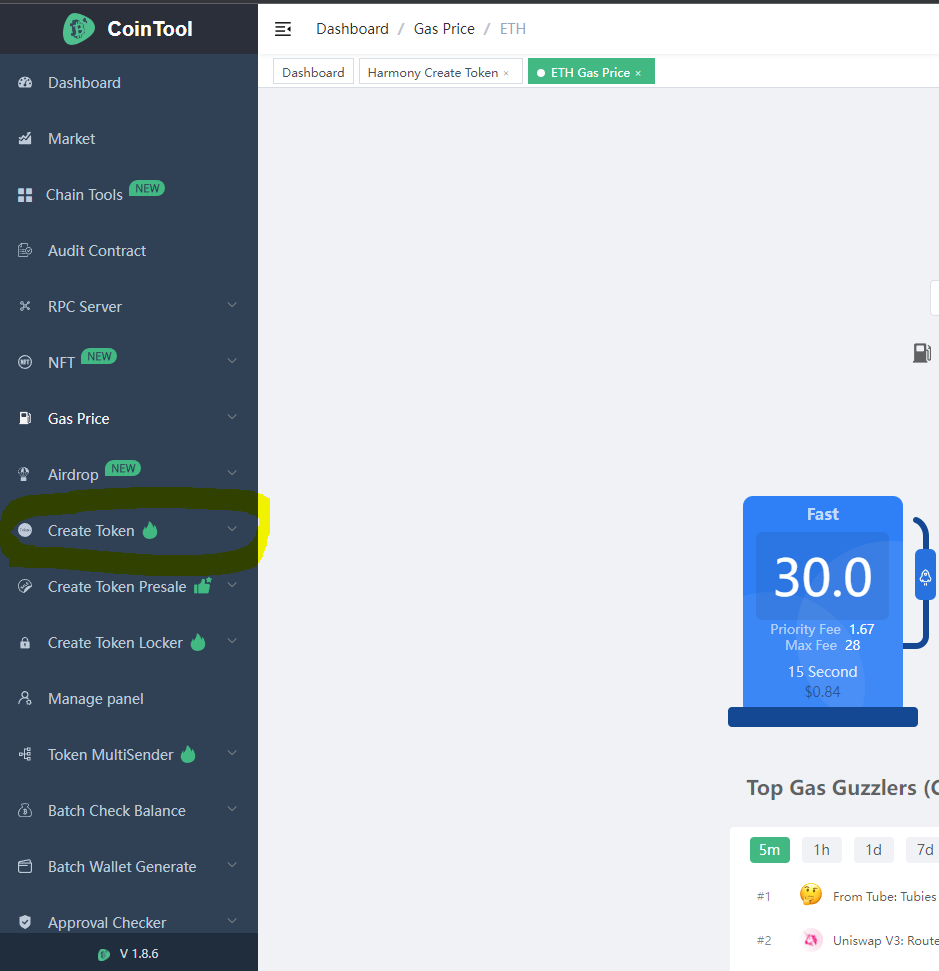
Task: Expand the Create Token Presale chevron
Action: click(x=232, y=585)
